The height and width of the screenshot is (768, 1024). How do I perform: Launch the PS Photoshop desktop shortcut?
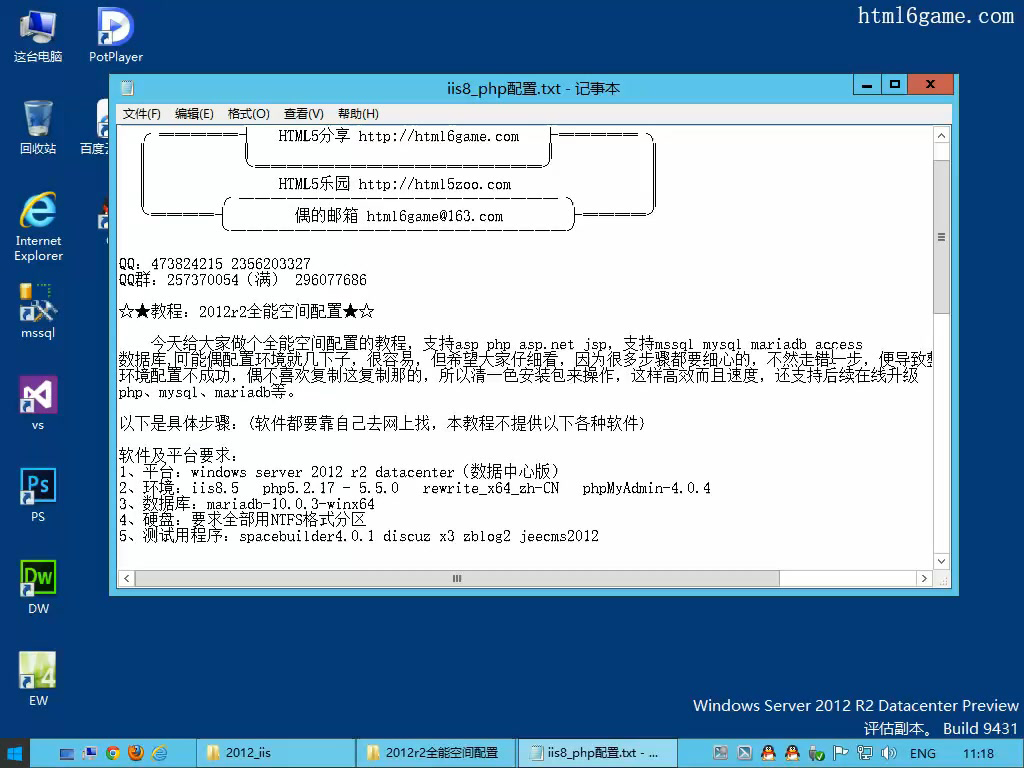click(x=38, y=494)
